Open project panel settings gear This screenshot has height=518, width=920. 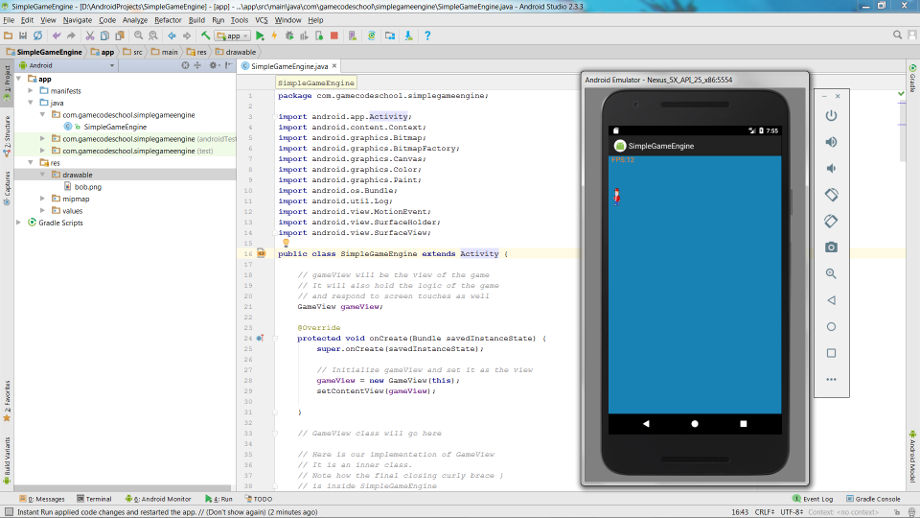click(214, 66)
